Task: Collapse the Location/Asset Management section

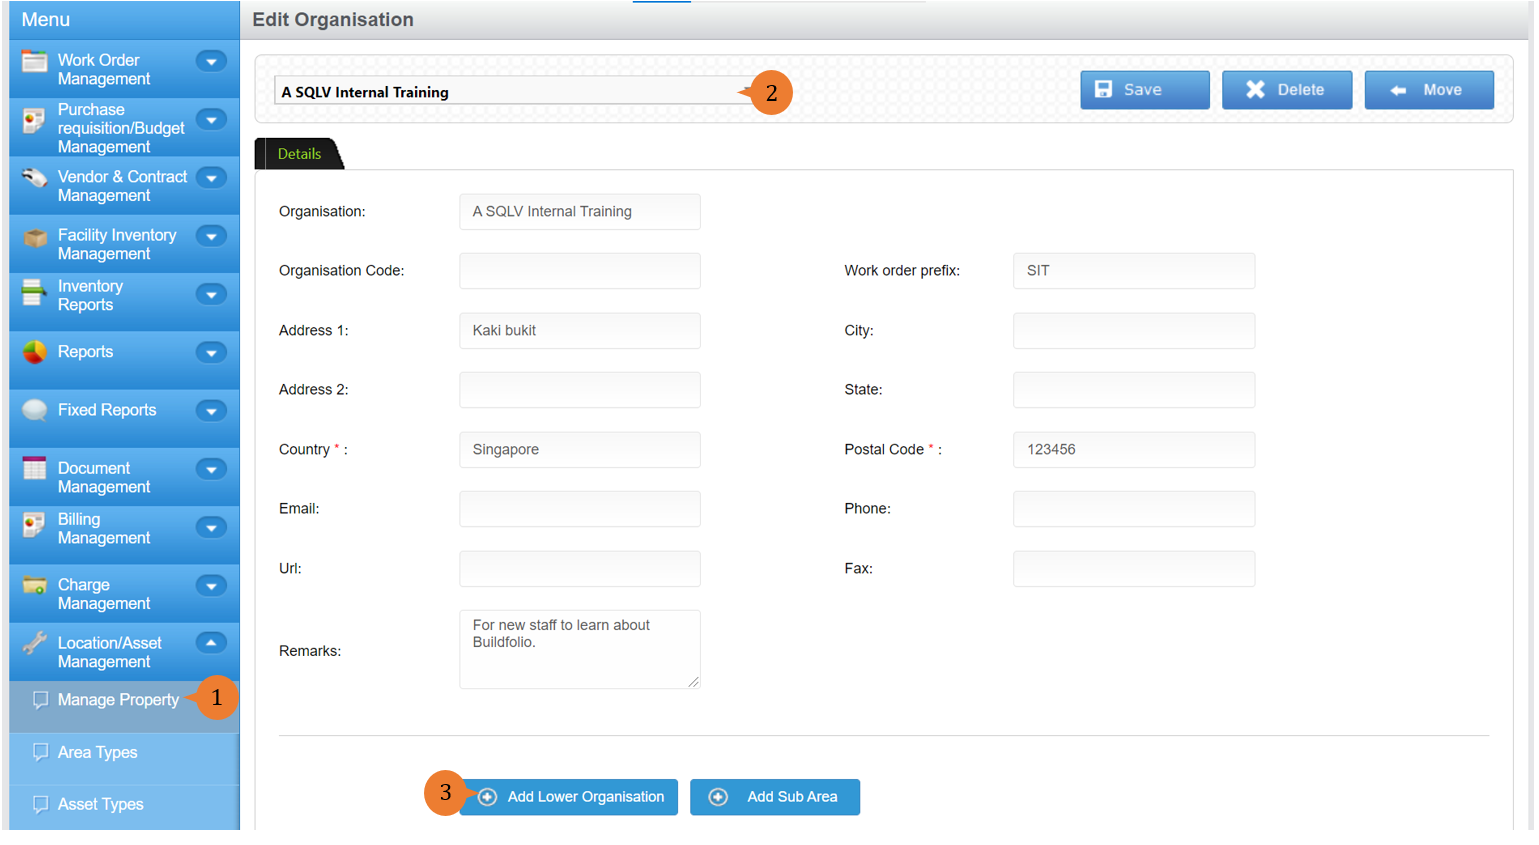Action: click(x=211, y=643)
